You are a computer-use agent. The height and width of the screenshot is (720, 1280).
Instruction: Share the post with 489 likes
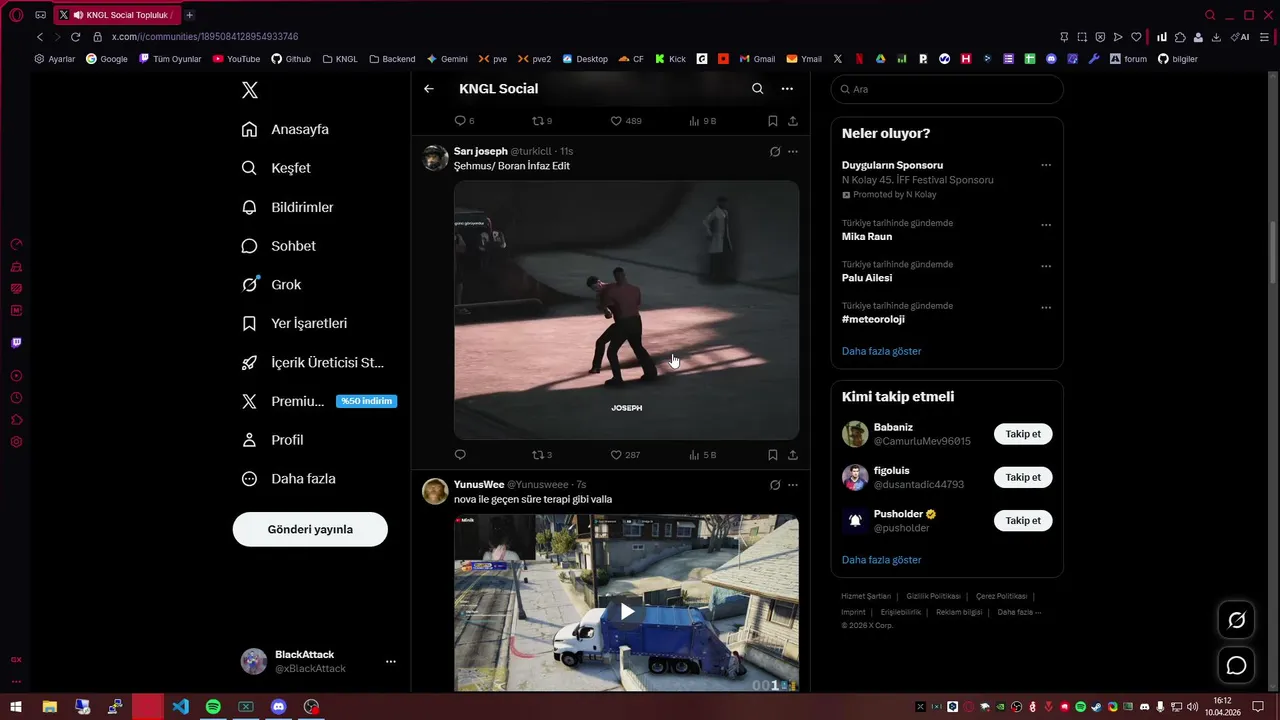pyautogui.click(x=793, y=121)
